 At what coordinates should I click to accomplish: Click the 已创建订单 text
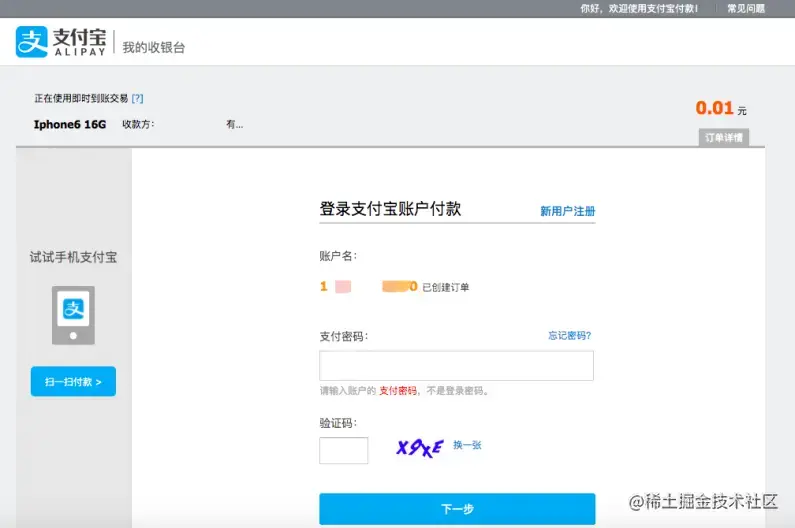446,287
